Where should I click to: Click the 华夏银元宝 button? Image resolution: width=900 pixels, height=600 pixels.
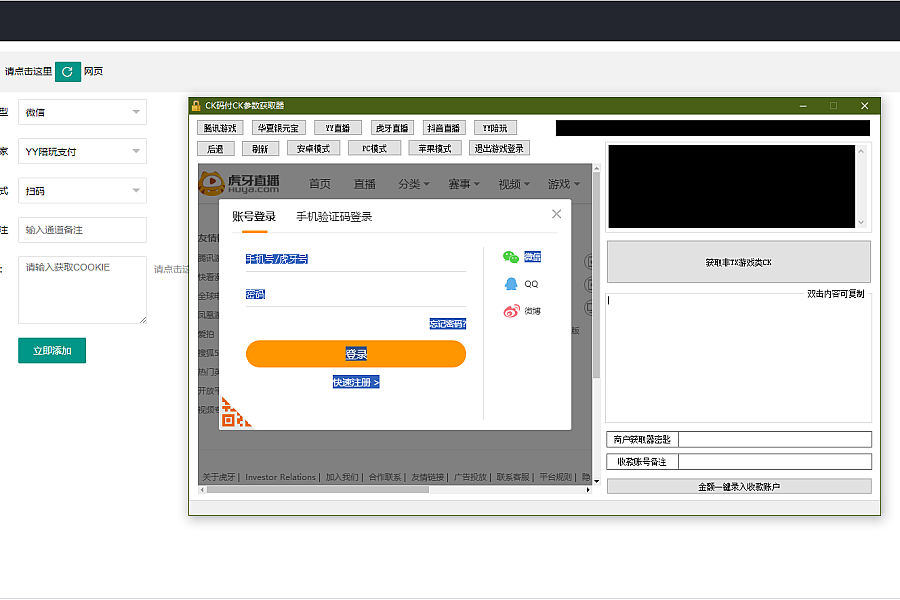point(278,127)
